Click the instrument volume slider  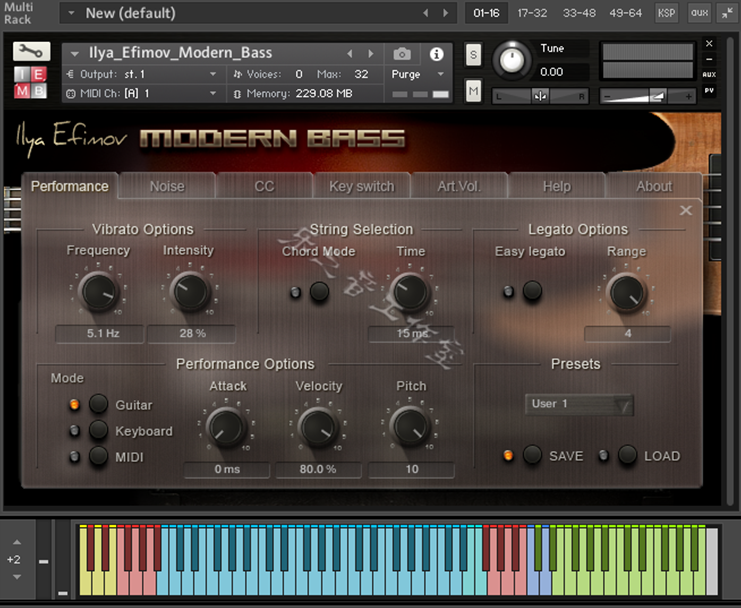[x=648, y=96]
